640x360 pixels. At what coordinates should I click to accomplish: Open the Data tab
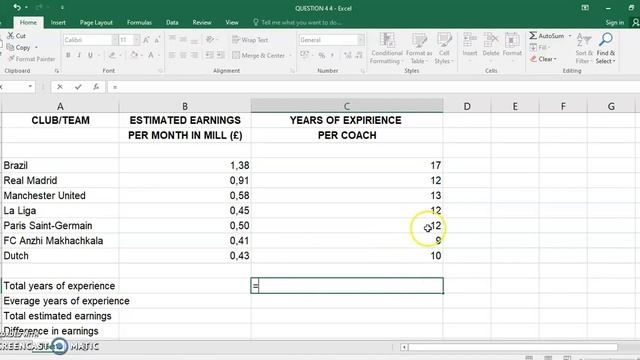click(x=172, y=22)
